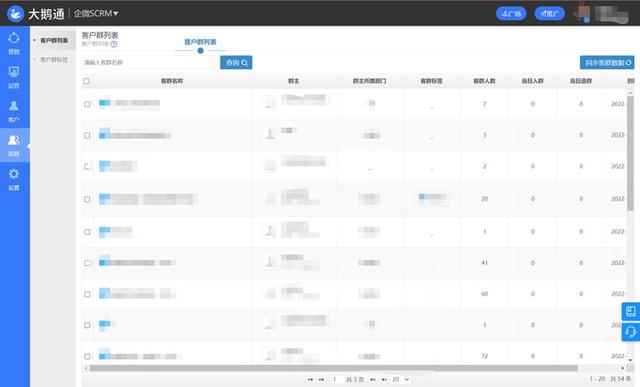The image size is (640, 387).
Task: Go to last page of results
Action: [x=384, y=380]
